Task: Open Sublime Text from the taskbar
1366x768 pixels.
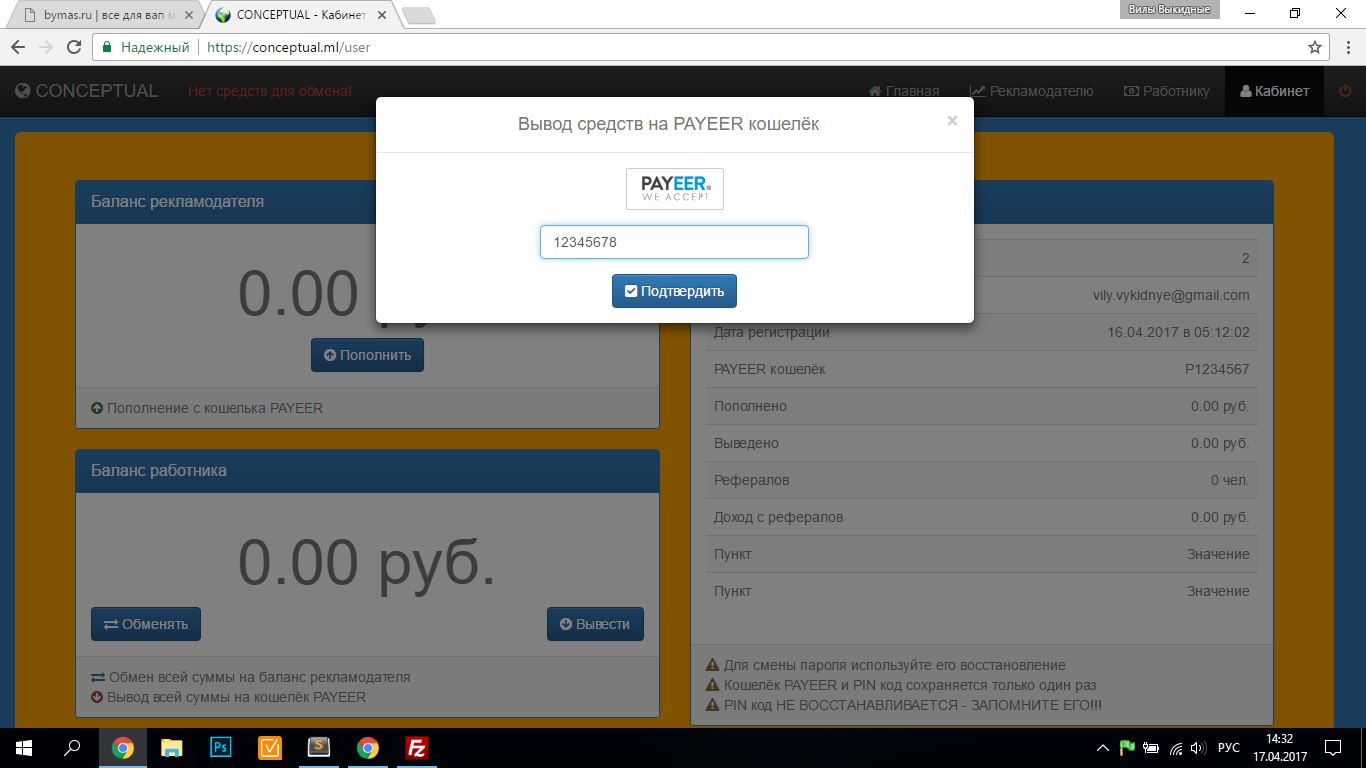Action: click(x=319, y=748)
